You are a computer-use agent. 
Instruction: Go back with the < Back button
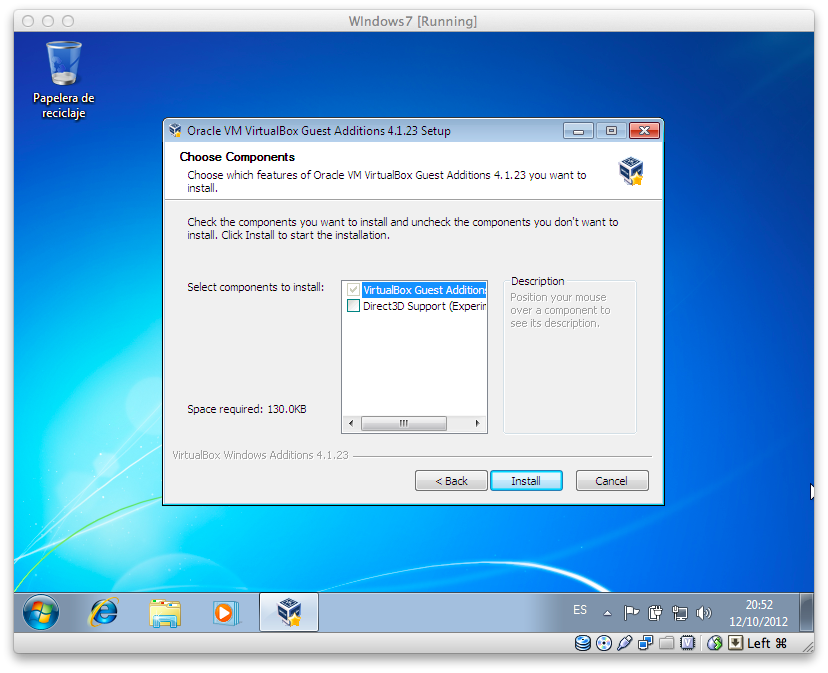[451, 481]
